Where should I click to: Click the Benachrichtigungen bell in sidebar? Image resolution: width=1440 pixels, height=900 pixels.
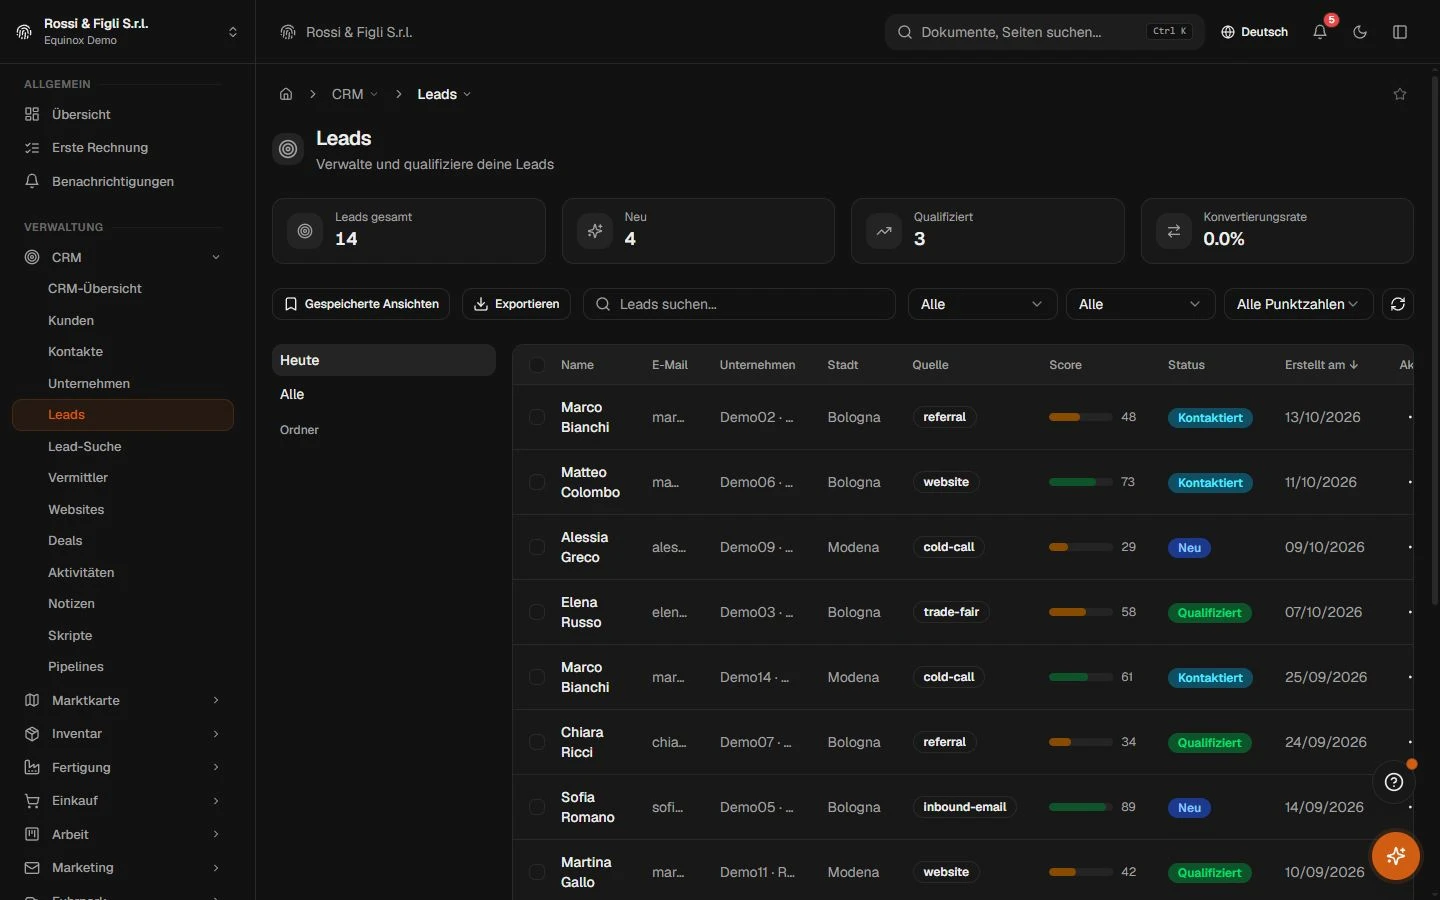click(32, 181)
